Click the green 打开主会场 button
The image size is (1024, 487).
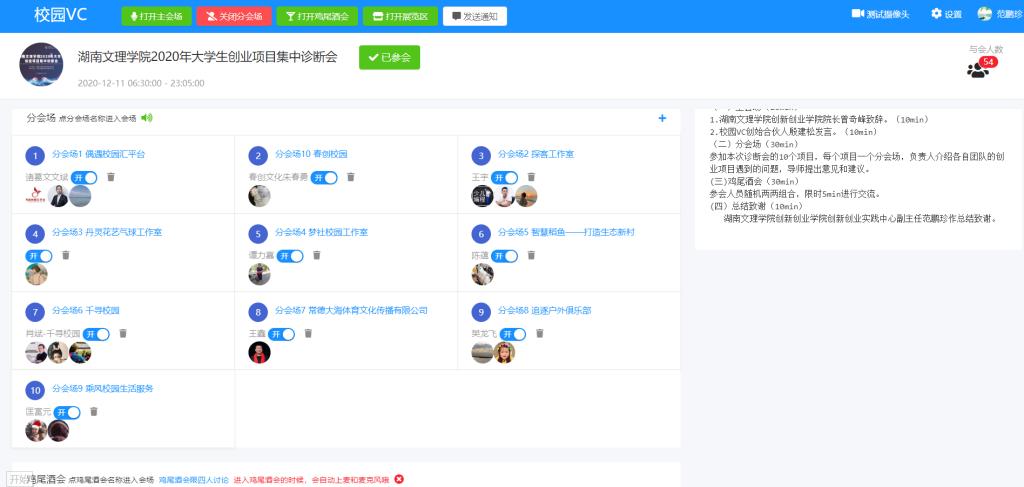[155, 16]
